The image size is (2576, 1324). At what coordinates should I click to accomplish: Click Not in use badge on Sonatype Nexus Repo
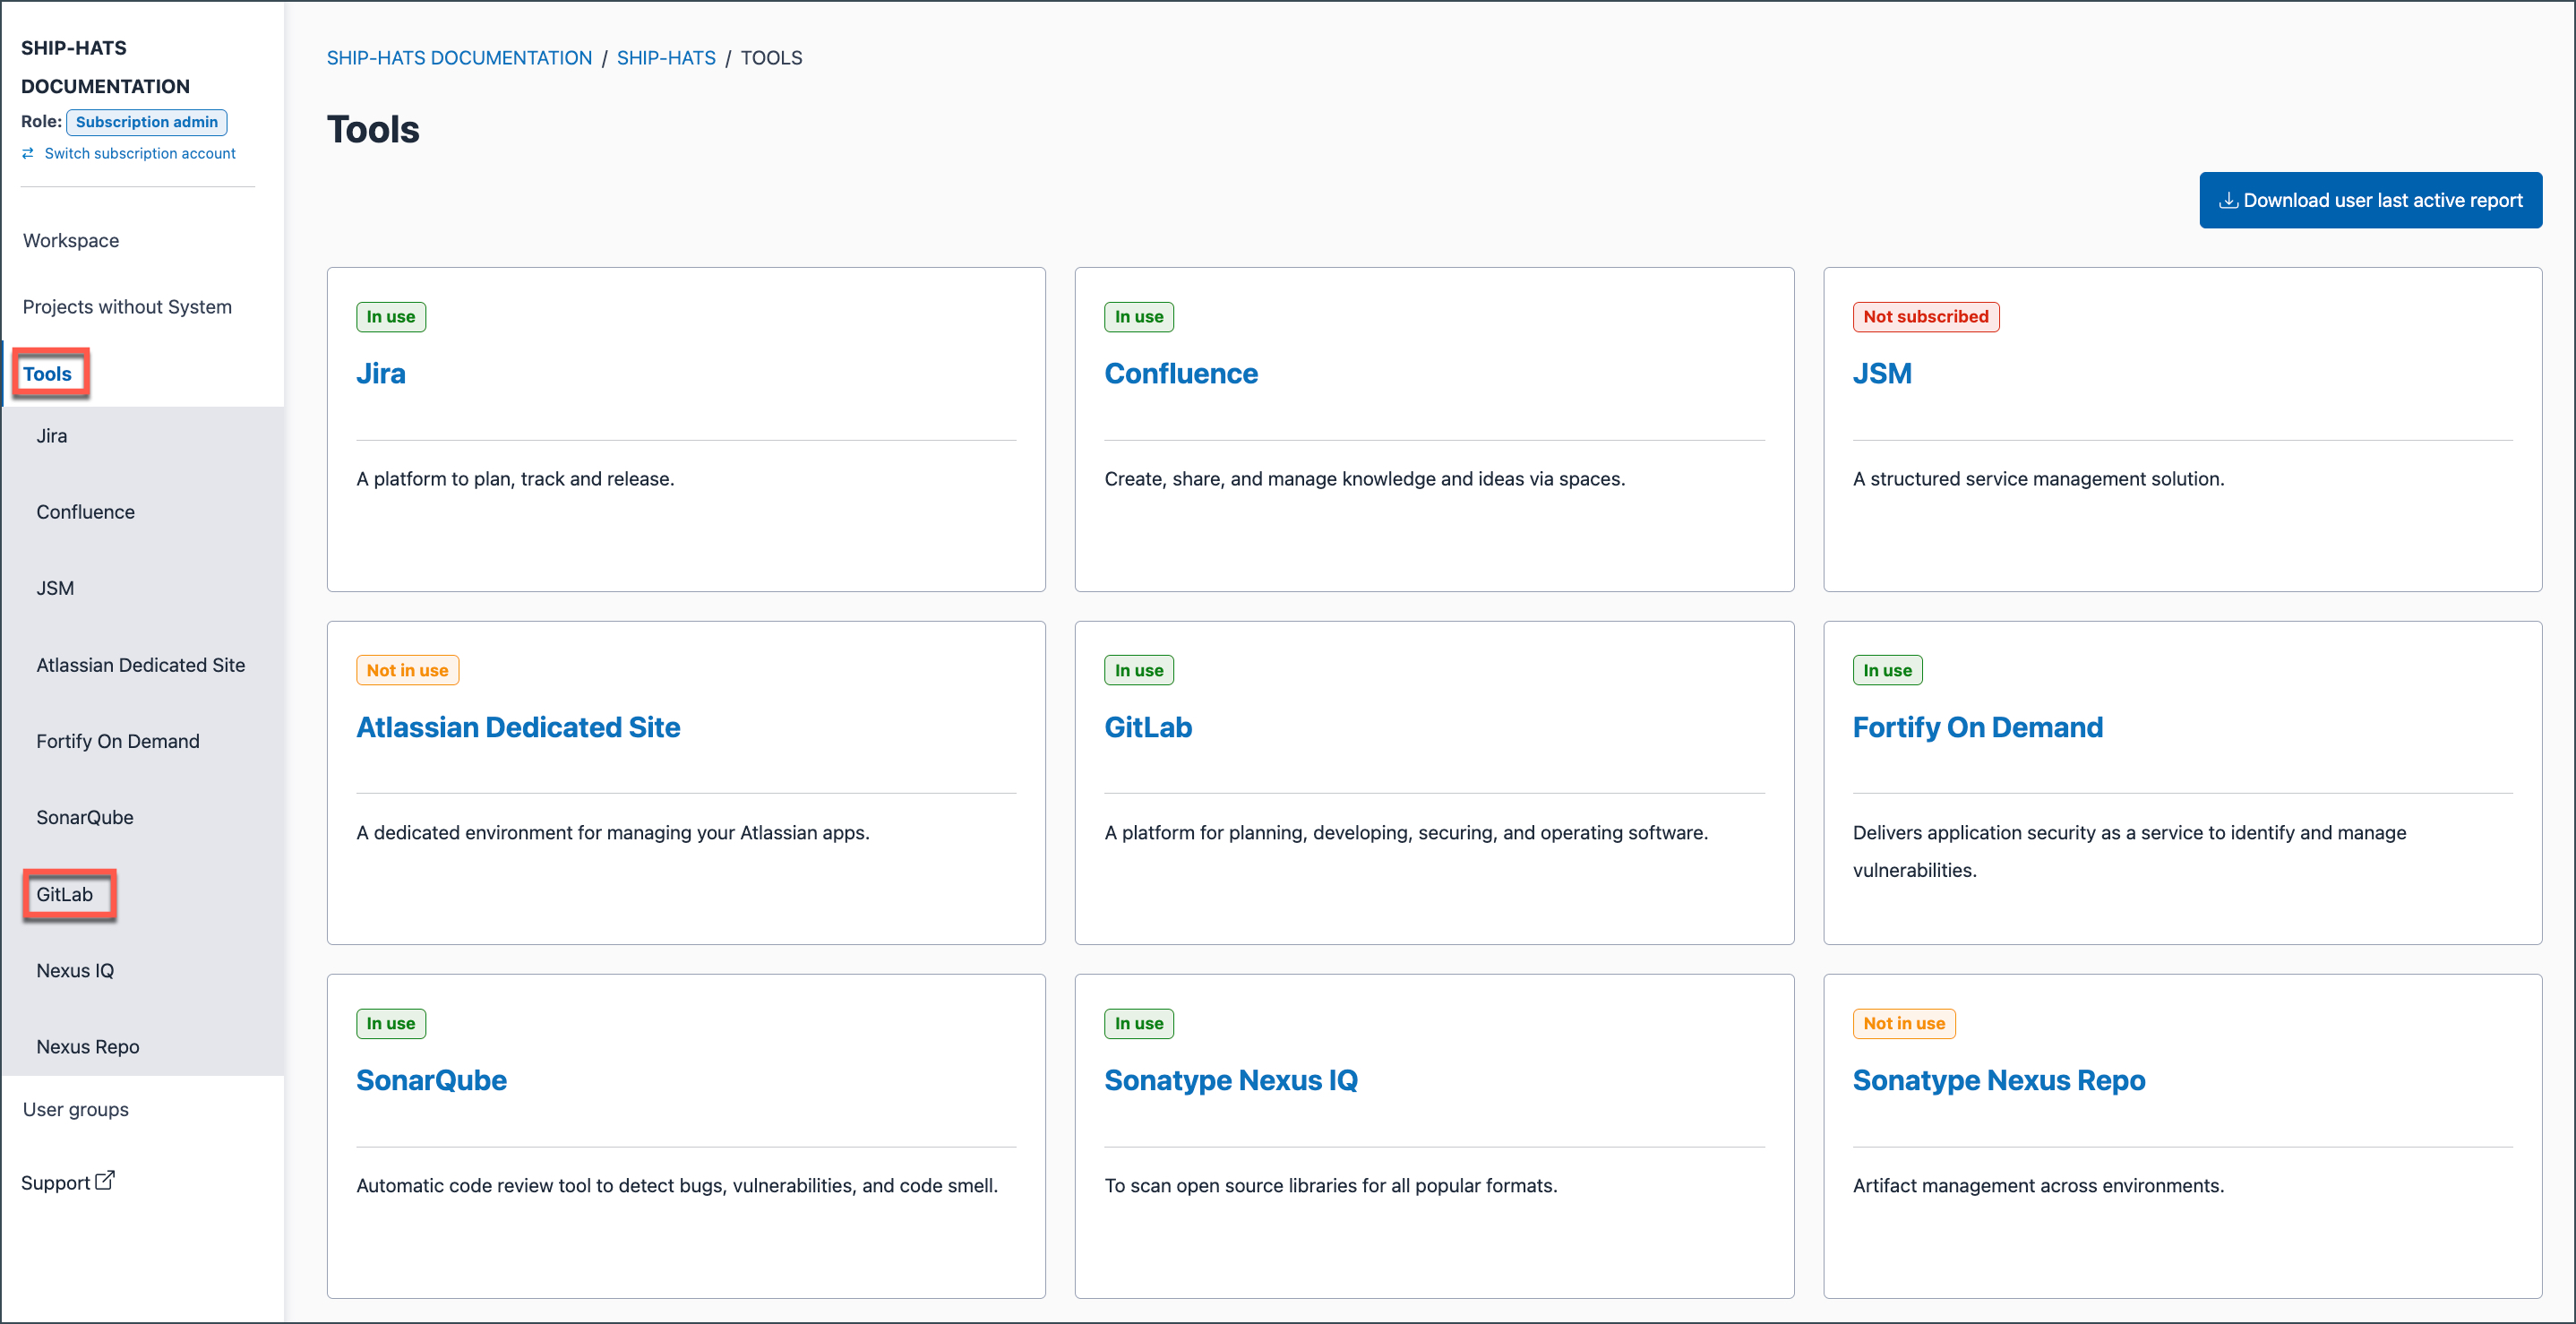pos(1904,1023)
